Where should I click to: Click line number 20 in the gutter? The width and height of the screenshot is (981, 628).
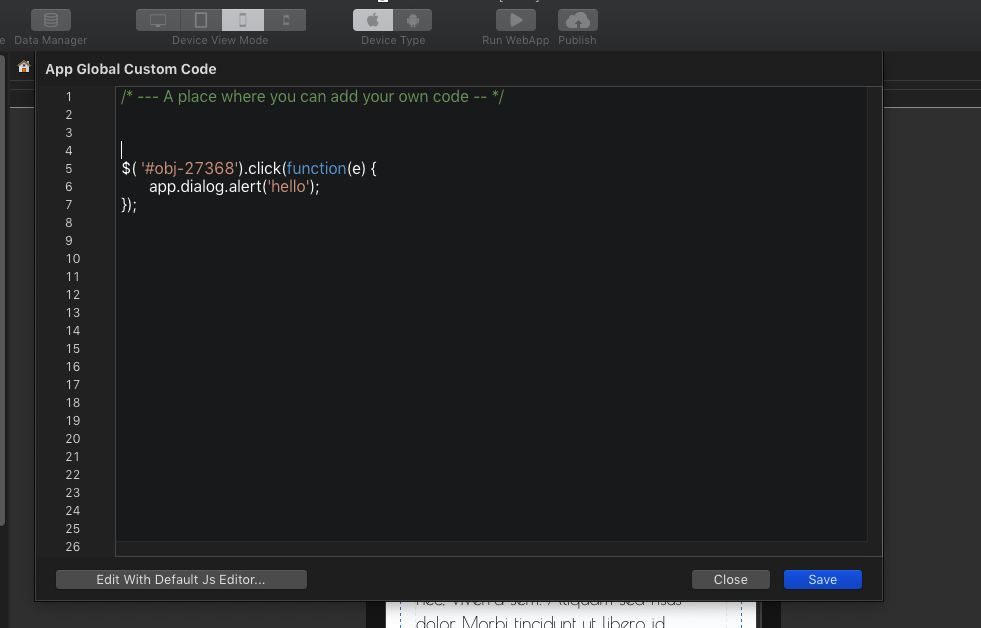(73, 438)
